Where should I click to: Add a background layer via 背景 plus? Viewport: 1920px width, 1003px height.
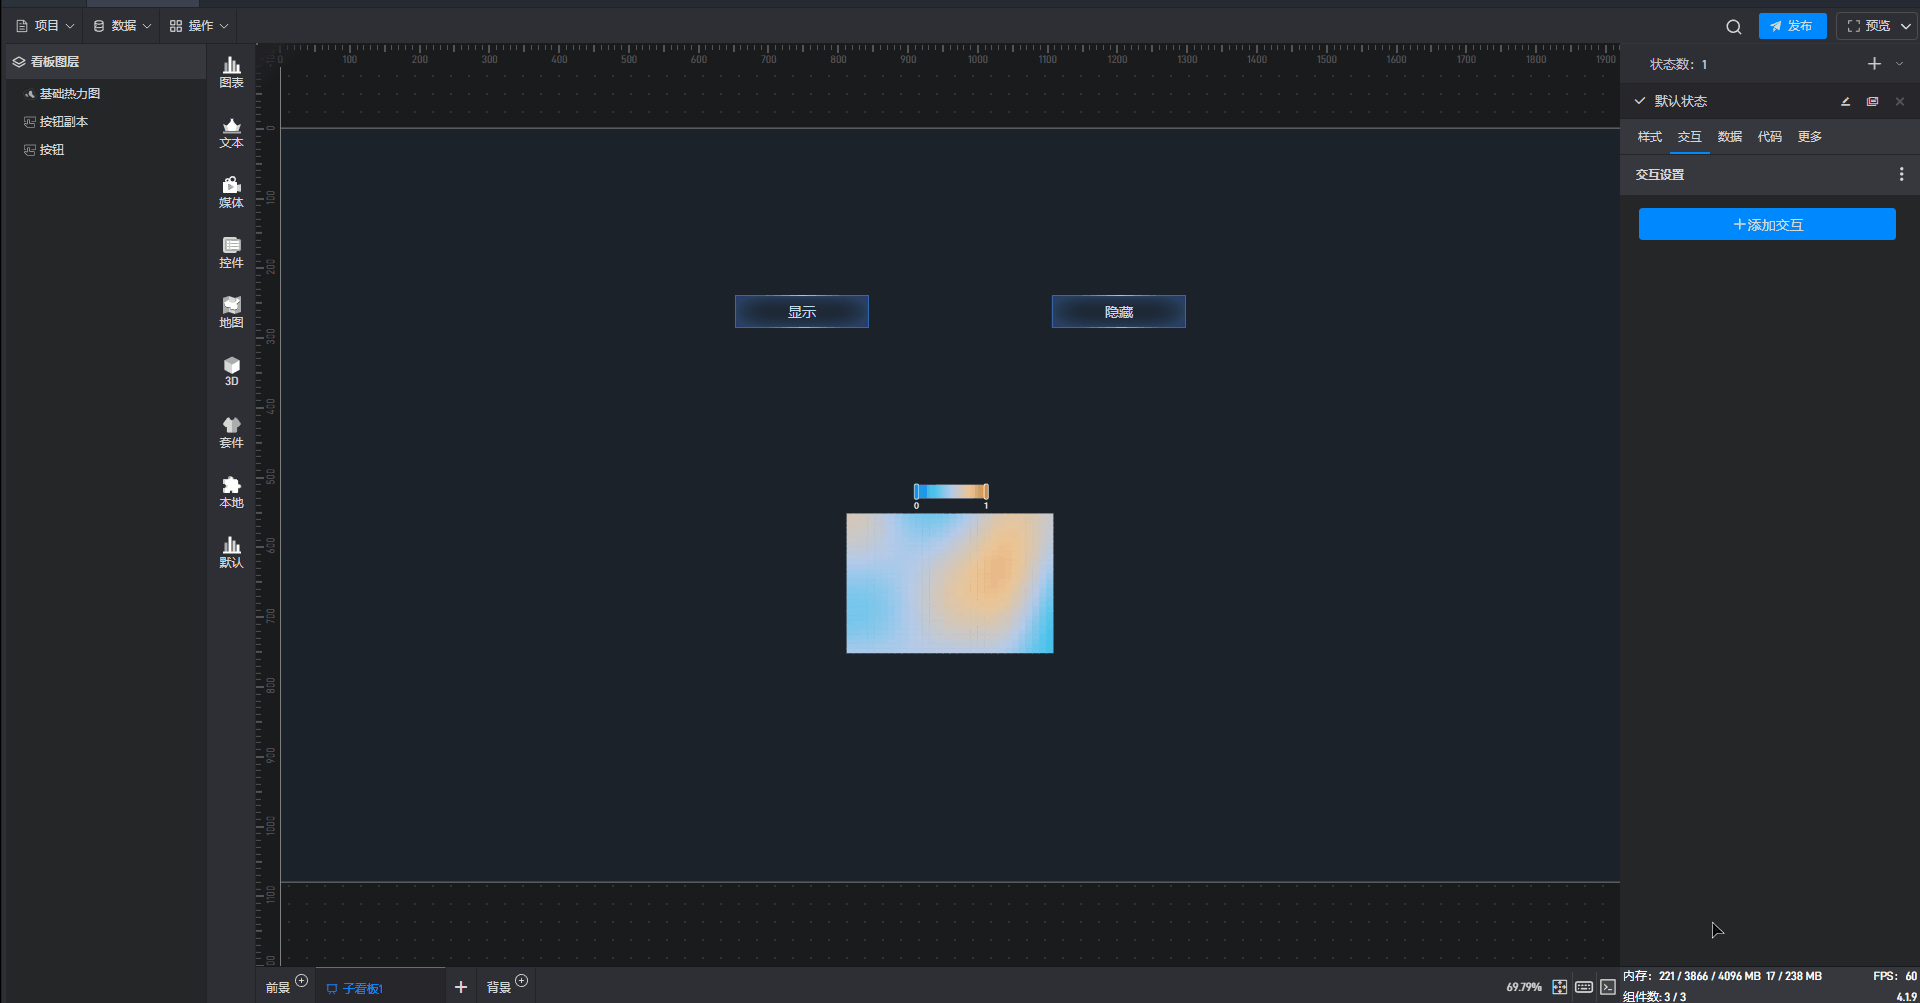521,981
